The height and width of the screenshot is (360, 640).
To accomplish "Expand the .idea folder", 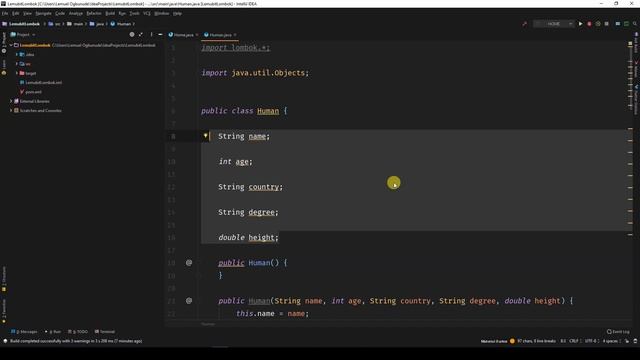I will [x=17, y=54].
